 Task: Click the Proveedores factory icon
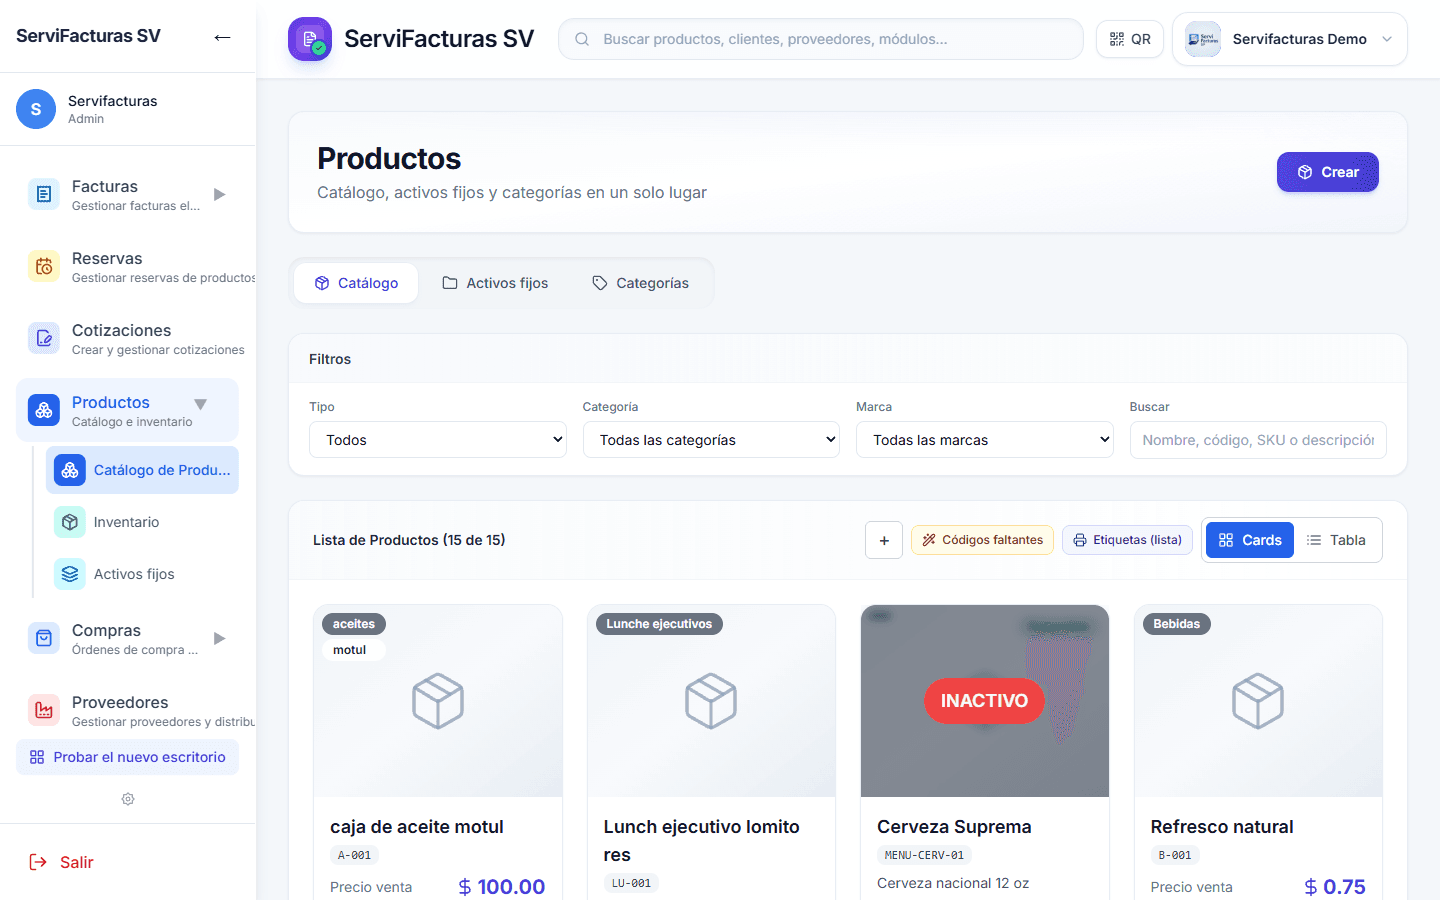coord(44,710)
